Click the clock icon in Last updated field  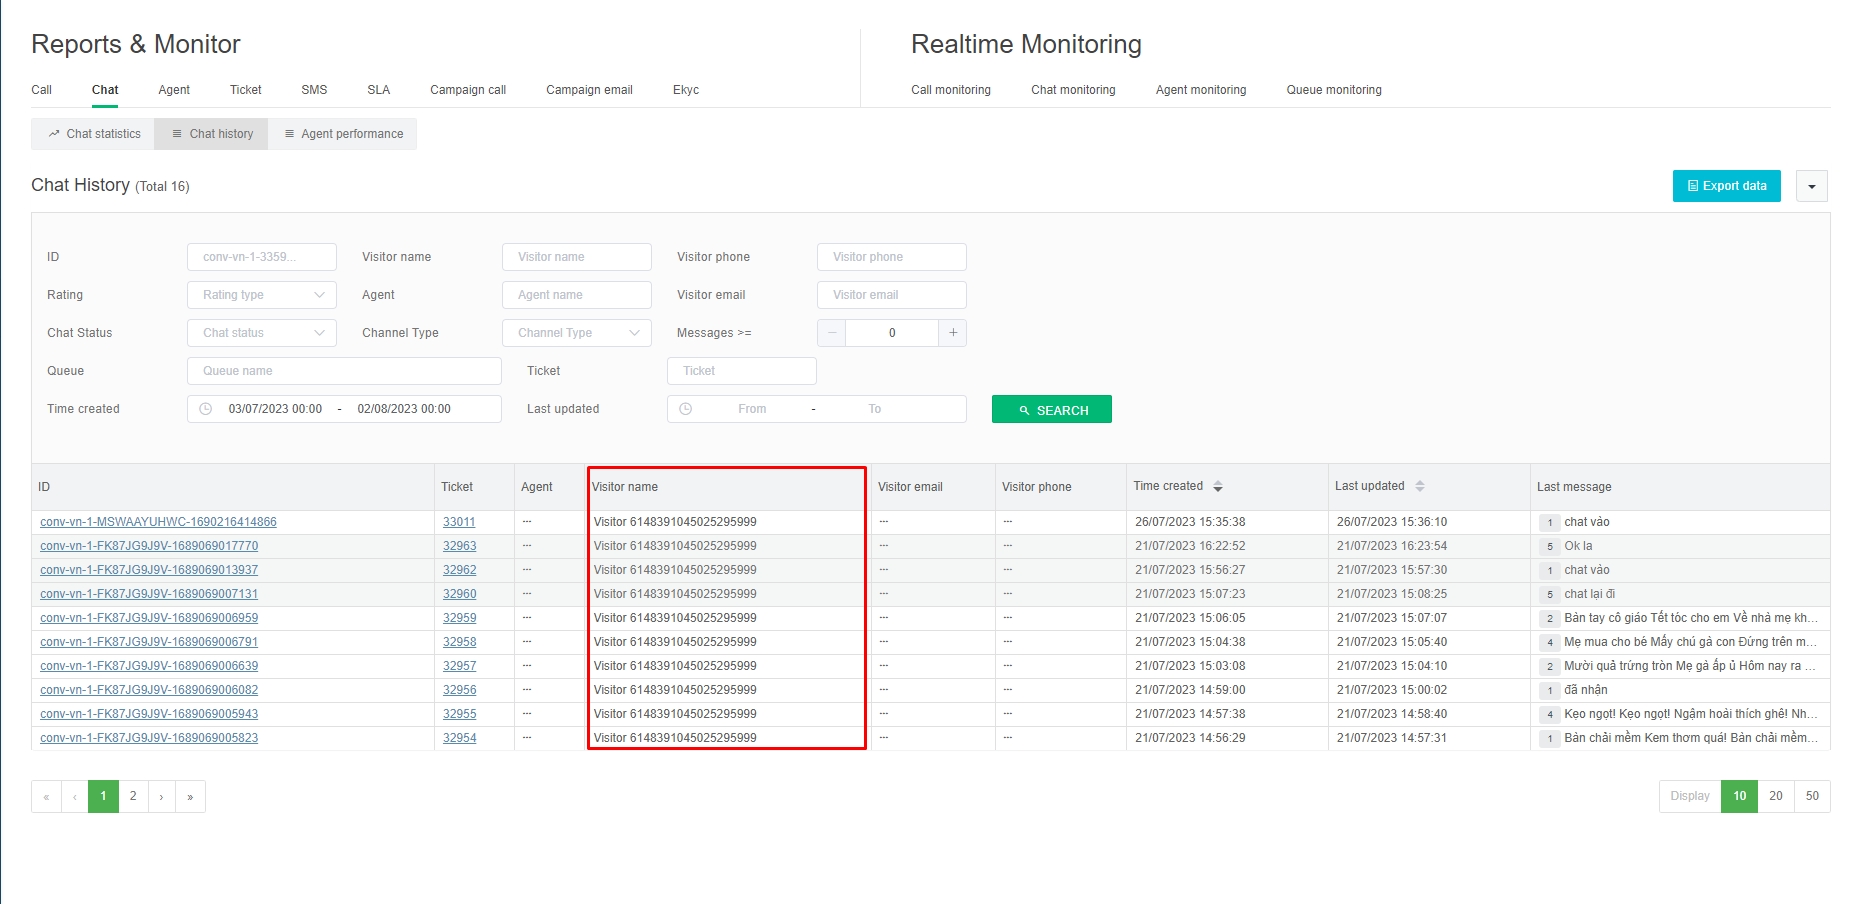coord(686,409)
